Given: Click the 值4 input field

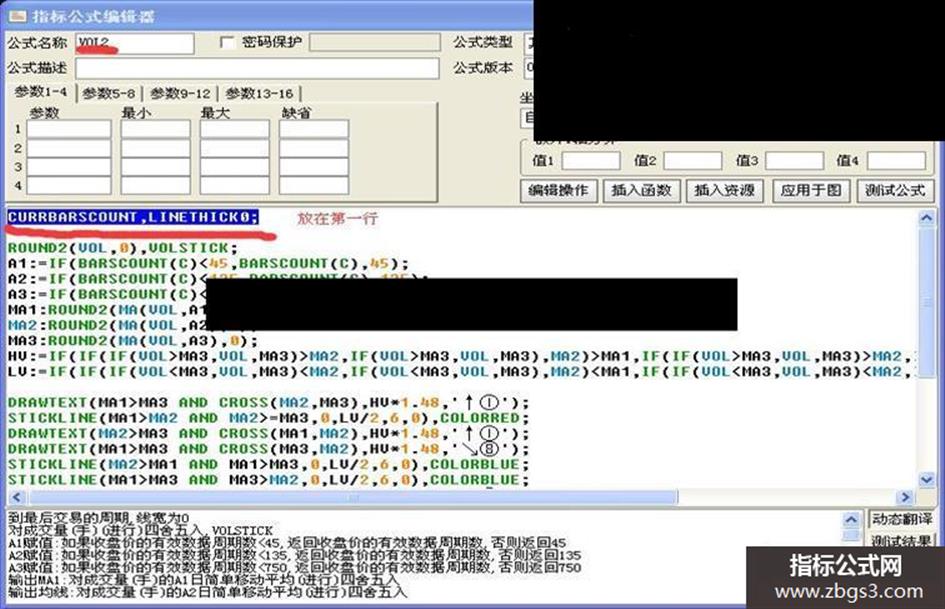Looking at the screenshot, I should tap(896, 160).
